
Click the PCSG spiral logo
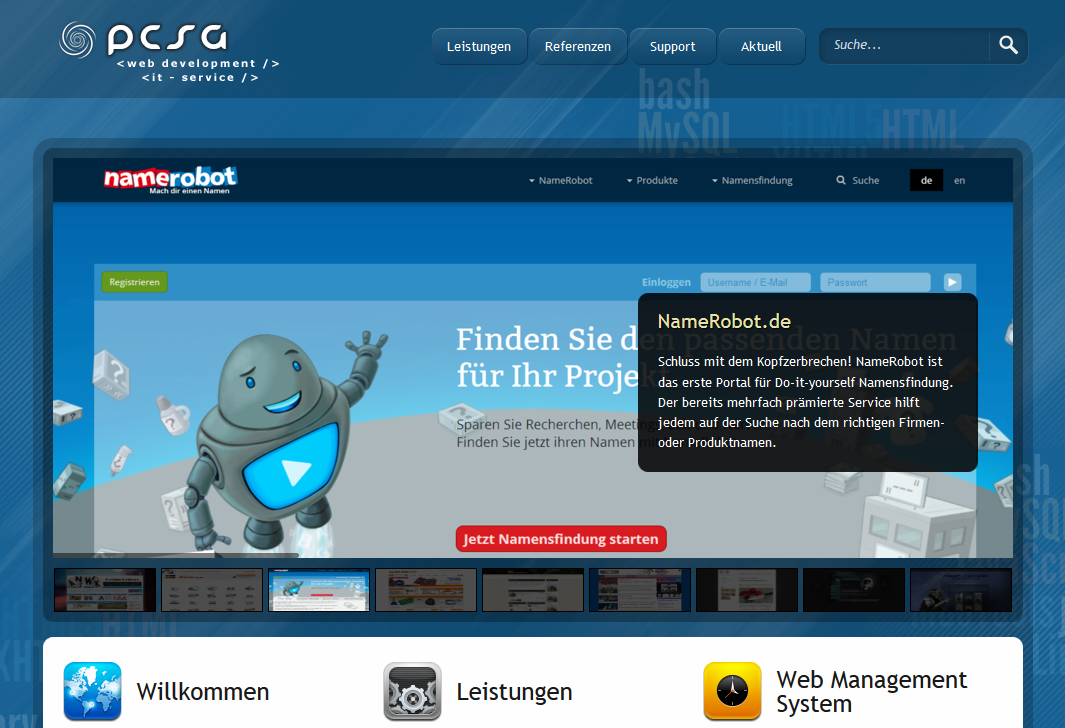pyautogui.click(x=77, y=39)
